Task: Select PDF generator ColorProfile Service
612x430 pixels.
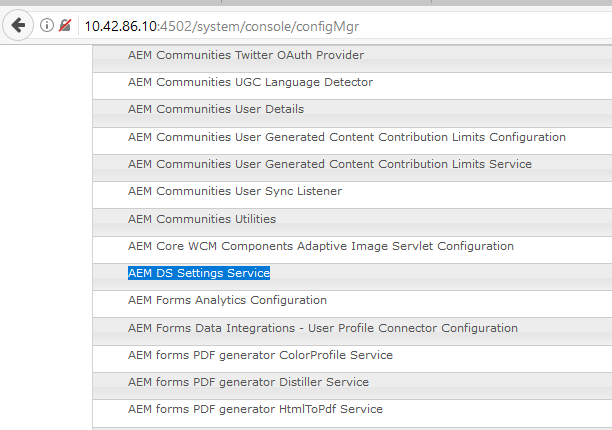Action: (x=260, y=355)
